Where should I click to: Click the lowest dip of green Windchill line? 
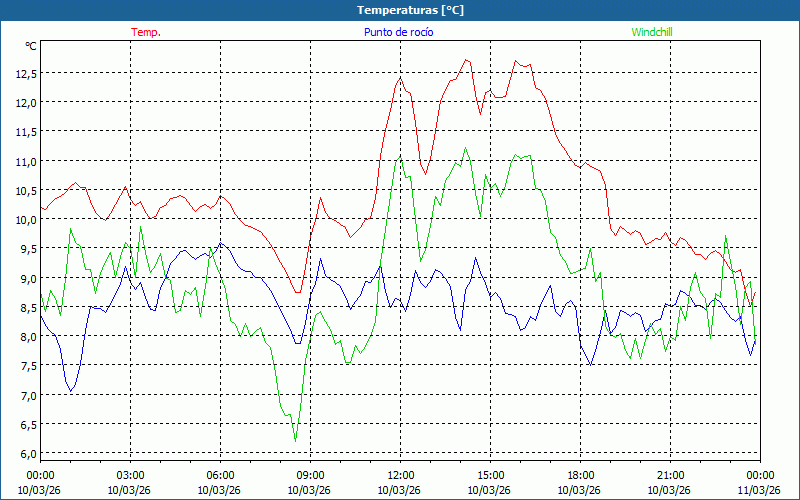[x=295, y=440]
